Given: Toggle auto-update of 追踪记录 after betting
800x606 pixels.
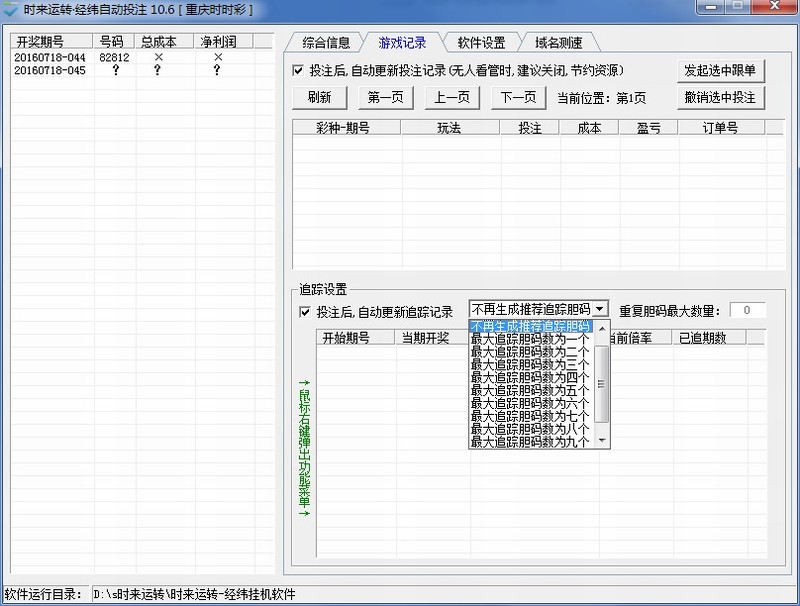Looking at the screenshot, I should (x=305, y=312).
